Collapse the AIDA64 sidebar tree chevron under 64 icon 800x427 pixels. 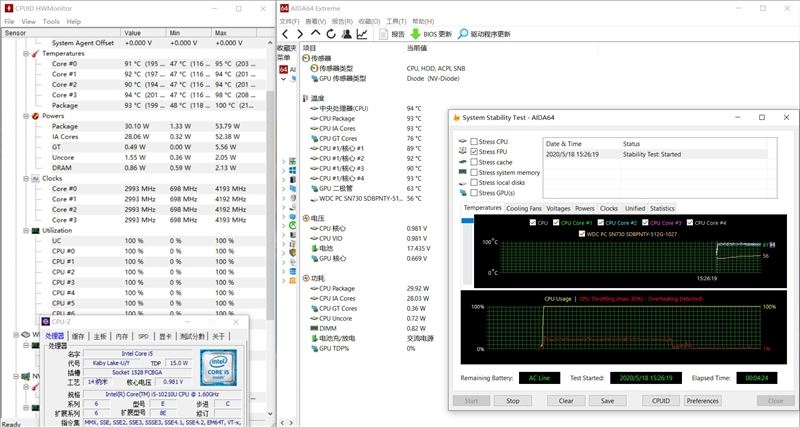(x=284, y=79)
